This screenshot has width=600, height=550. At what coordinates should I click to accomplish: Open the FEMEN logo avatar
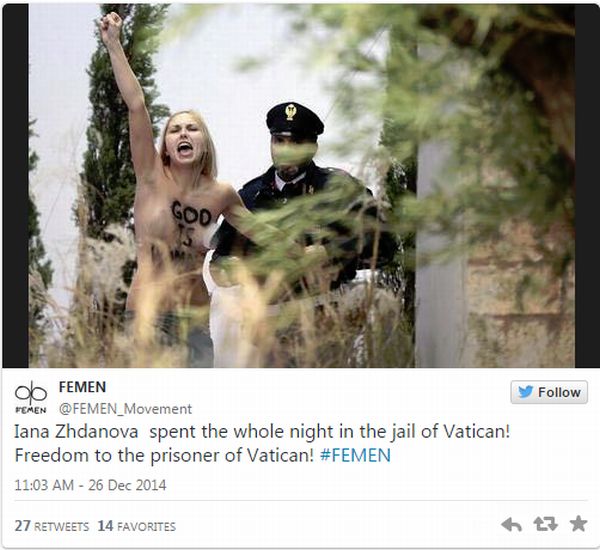tap(31, 398)
